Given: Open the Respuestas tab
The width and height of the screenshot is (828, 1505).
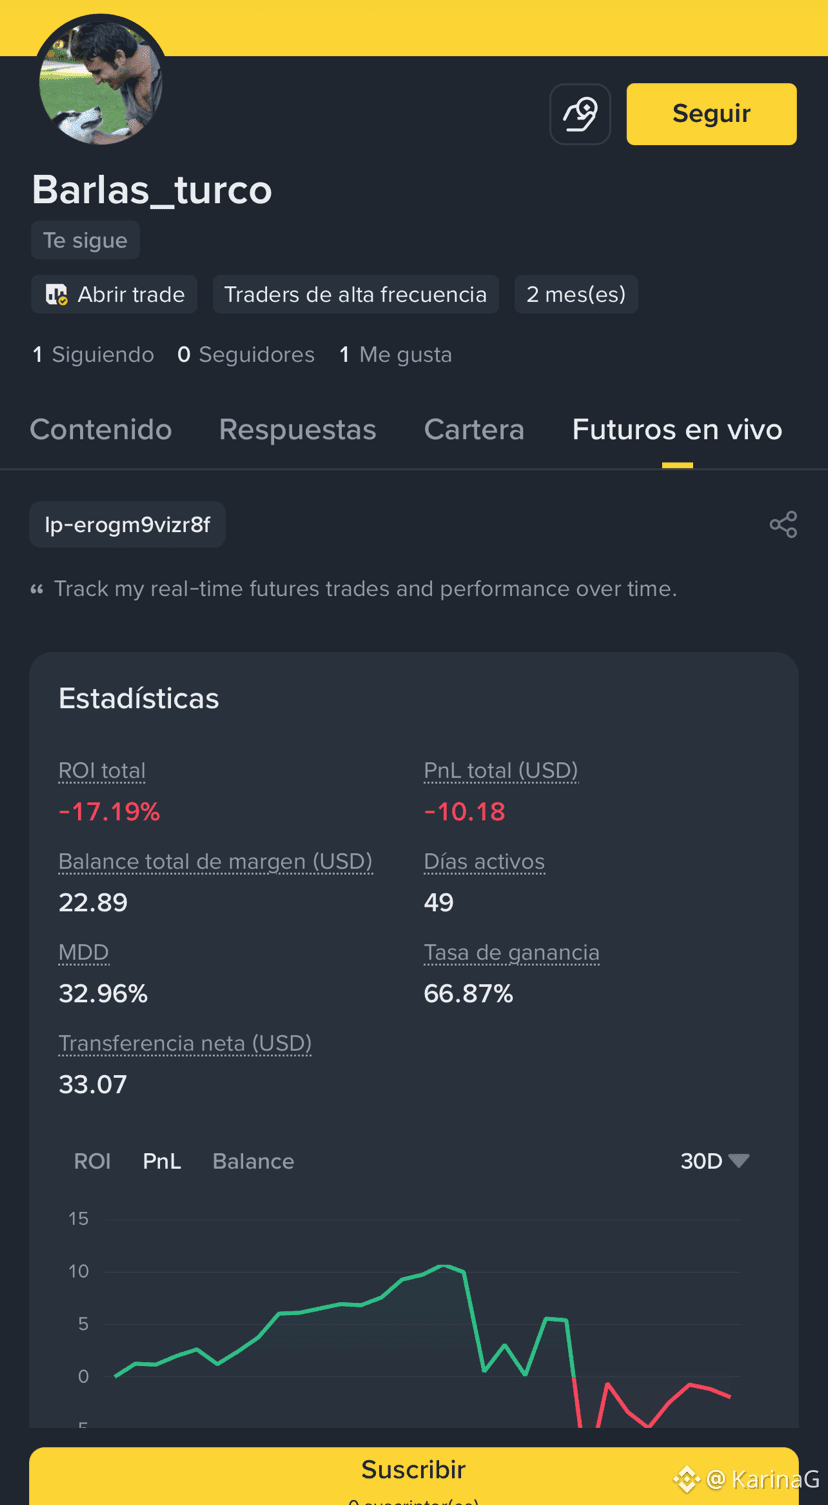Looking at the screenshot, I should tap(298, 430).
